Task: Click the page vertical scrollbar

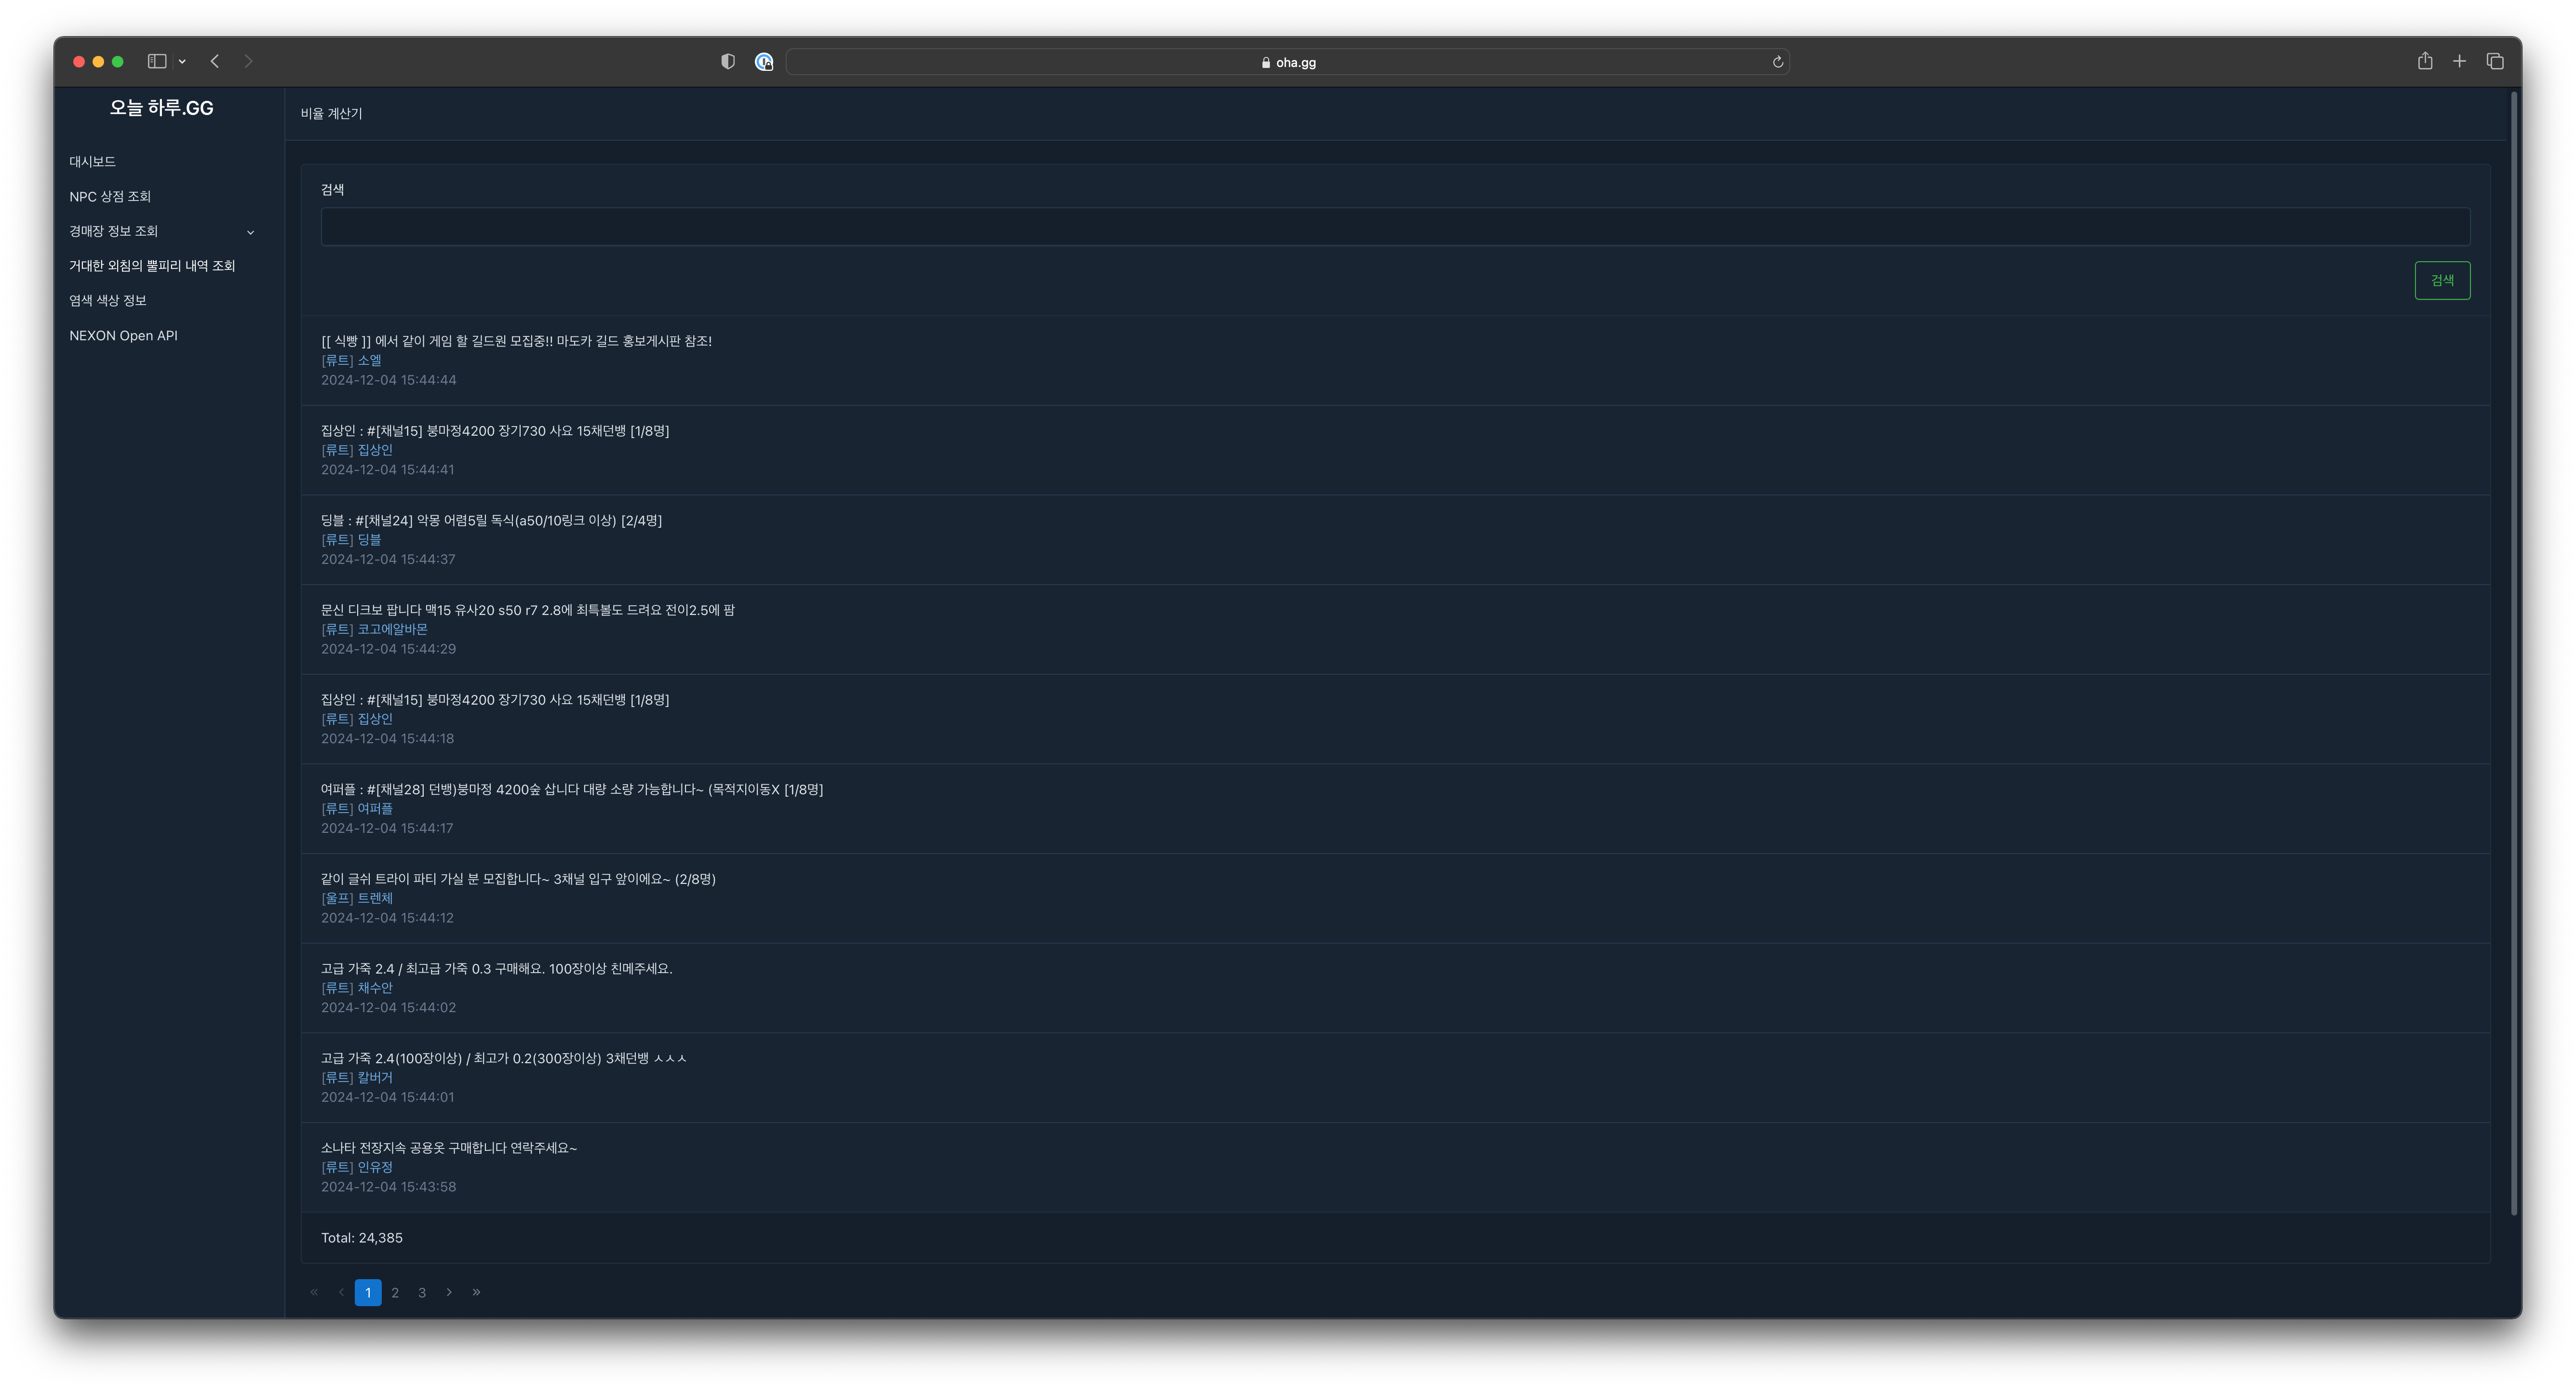Action: coord(2513,650)
